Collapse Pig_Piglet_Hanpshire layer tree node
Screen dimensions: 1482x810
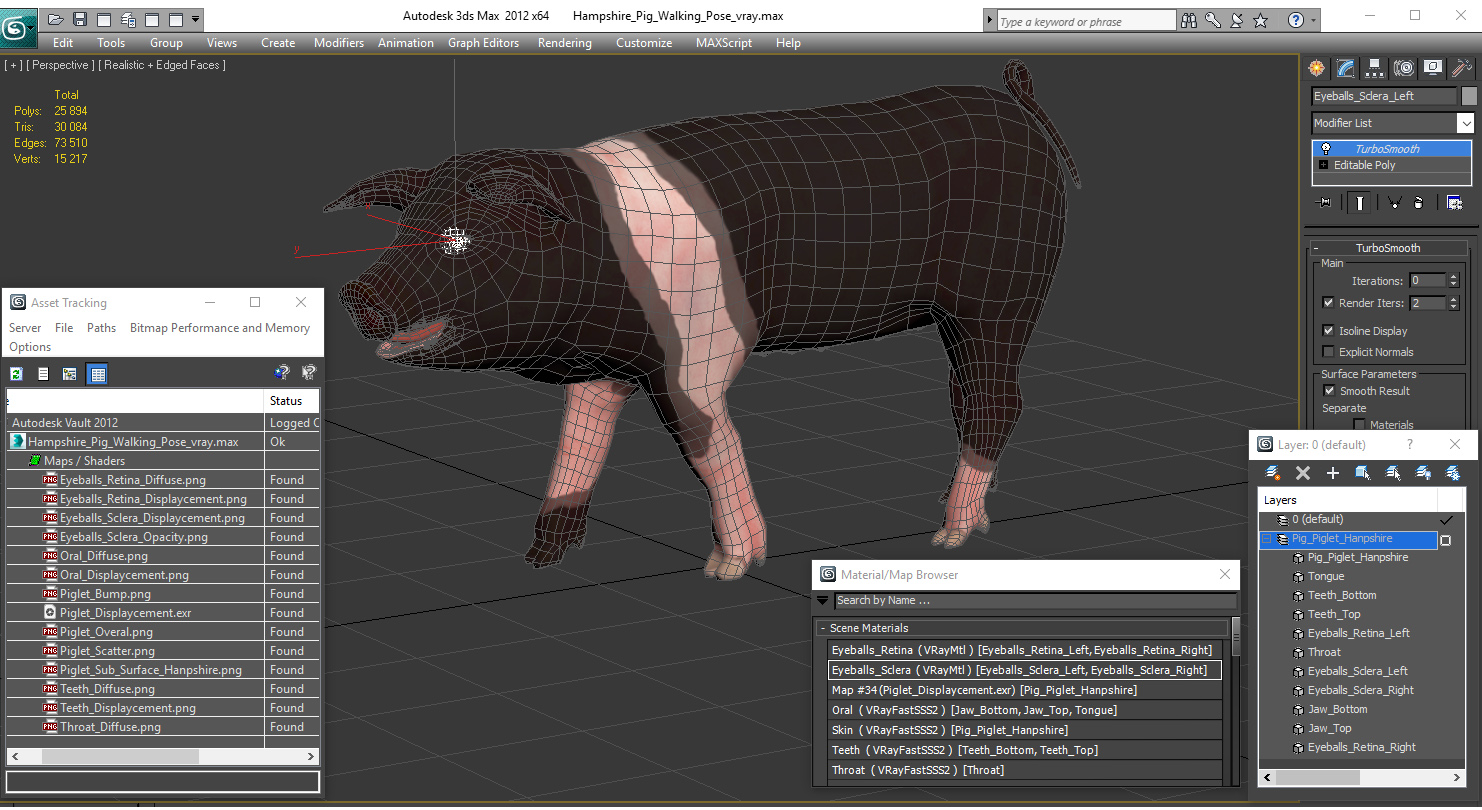click(1267, 539)
